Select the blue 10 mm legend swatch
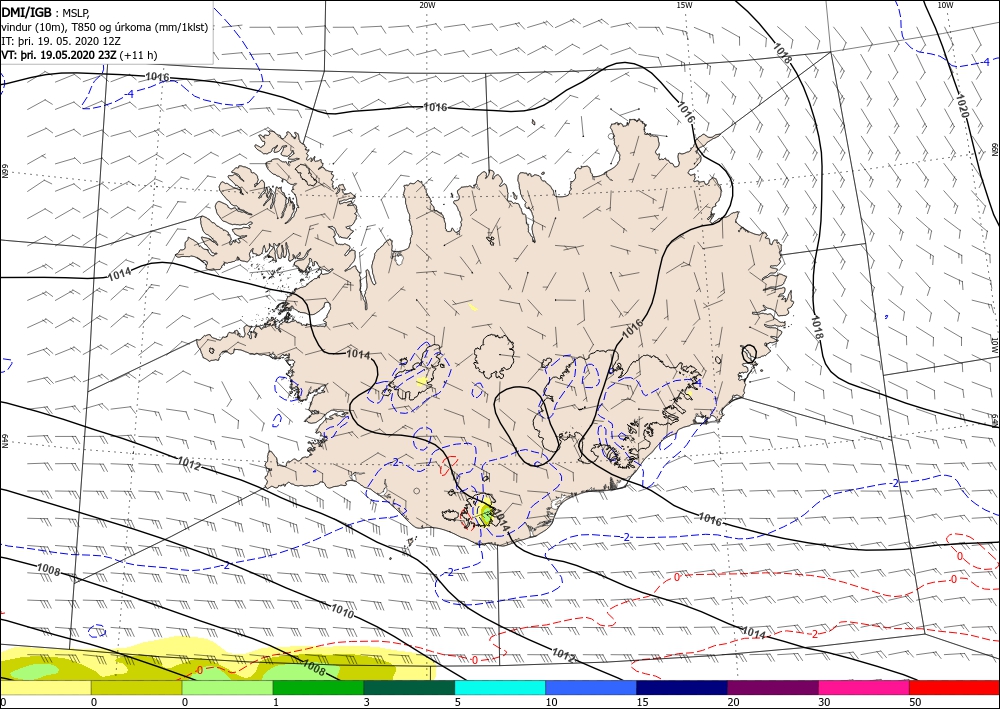This screenshot has width=1000, height=709. pos(591,687)
